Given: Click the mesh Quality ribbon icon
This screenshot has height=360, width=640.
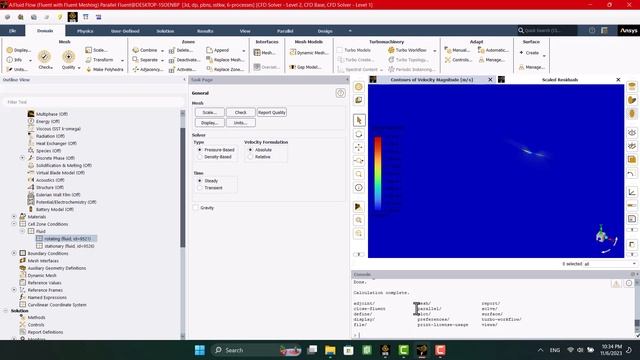Looking at the screenshot, I should click(x=69, y=57).
